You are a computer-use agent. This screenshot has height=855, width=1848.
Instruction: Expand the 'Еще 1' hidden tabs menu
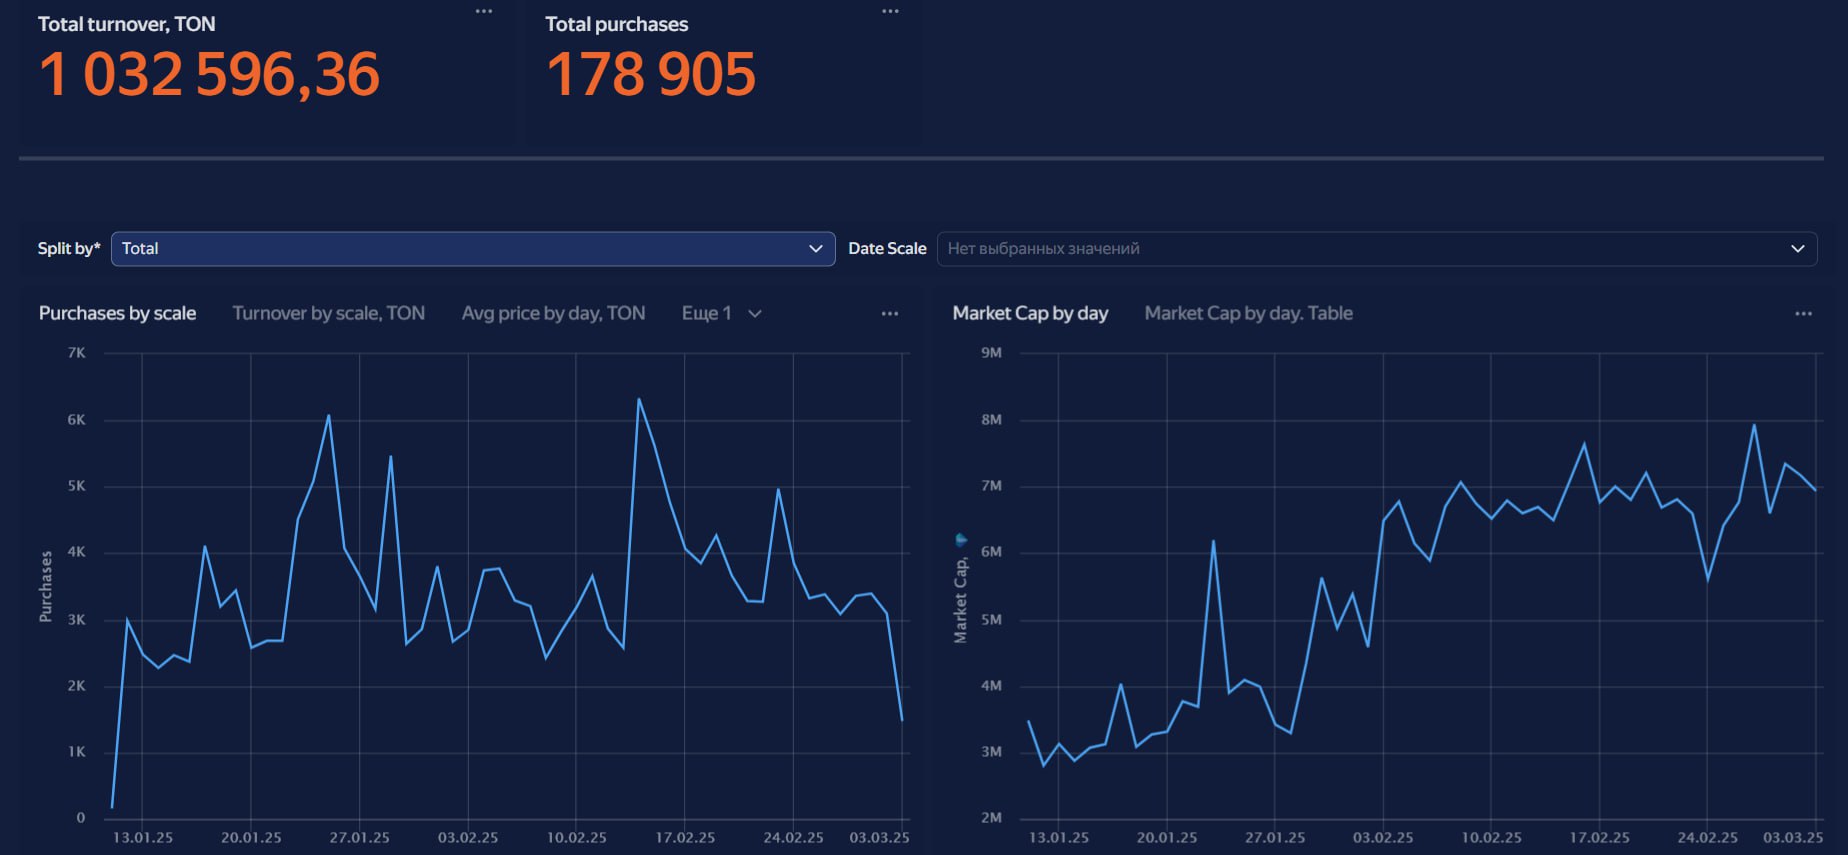click(x=721, y=314)
